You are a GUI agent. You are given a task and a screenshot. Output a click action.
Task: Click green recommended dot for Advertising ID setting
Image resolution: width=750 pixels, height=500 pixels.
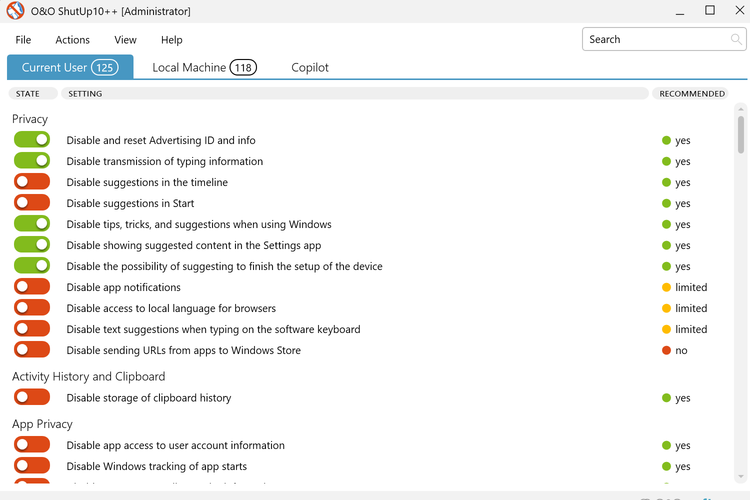coord(666,141)
